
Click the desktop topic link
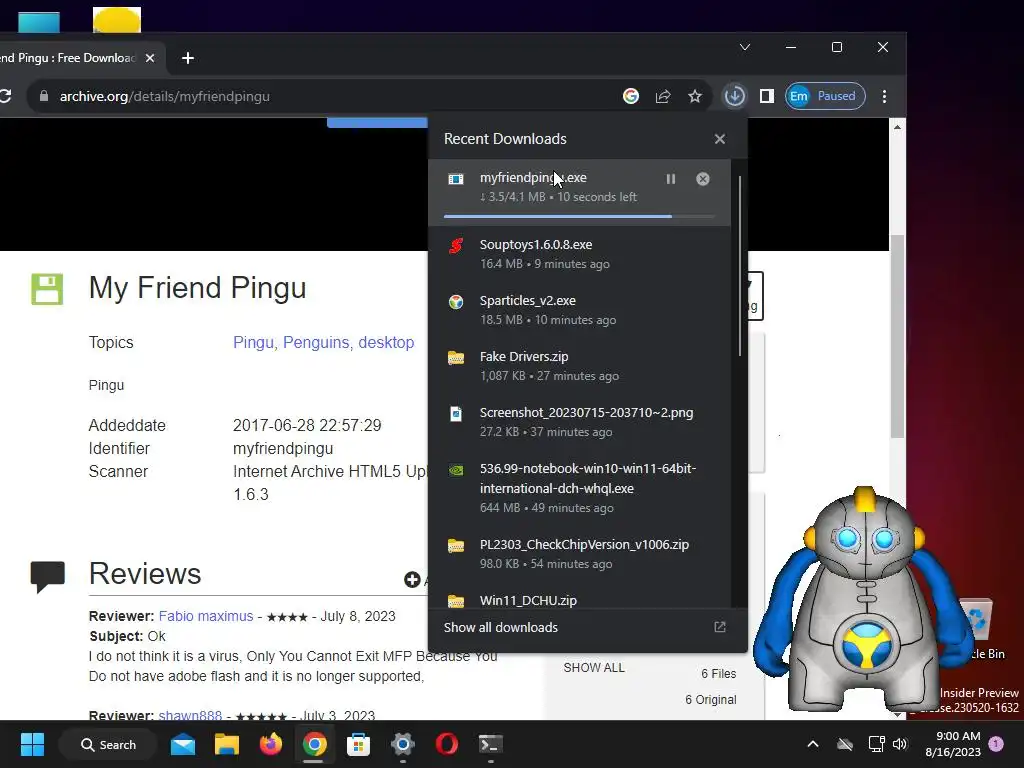[386, 342]
